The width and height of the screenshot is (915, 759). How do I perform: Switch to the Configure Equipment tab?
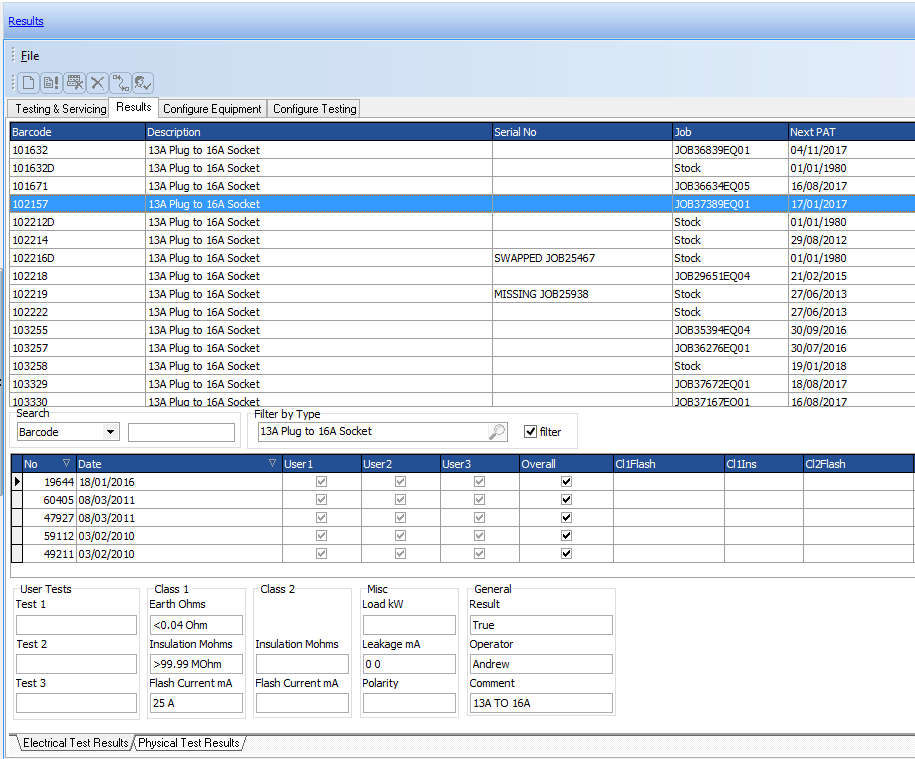tap(212, 109)
